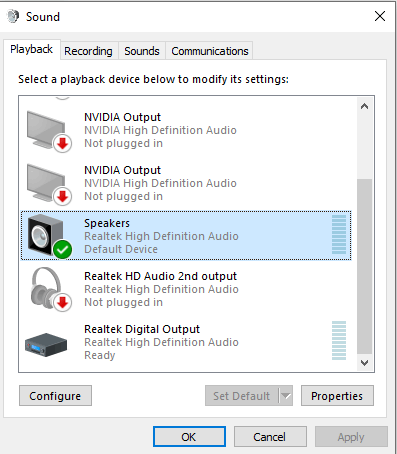This screenshot has width=397, height=454.
Task: Click the Realtek Digital Output level meter
Action: [x=339, y=340]
